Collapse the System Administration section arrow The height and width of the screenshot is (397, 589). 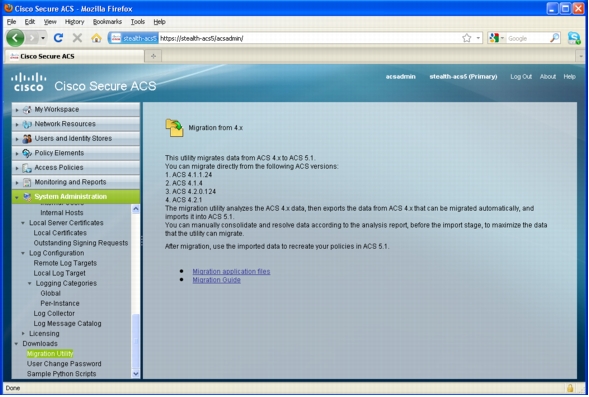tap(17, 197)
